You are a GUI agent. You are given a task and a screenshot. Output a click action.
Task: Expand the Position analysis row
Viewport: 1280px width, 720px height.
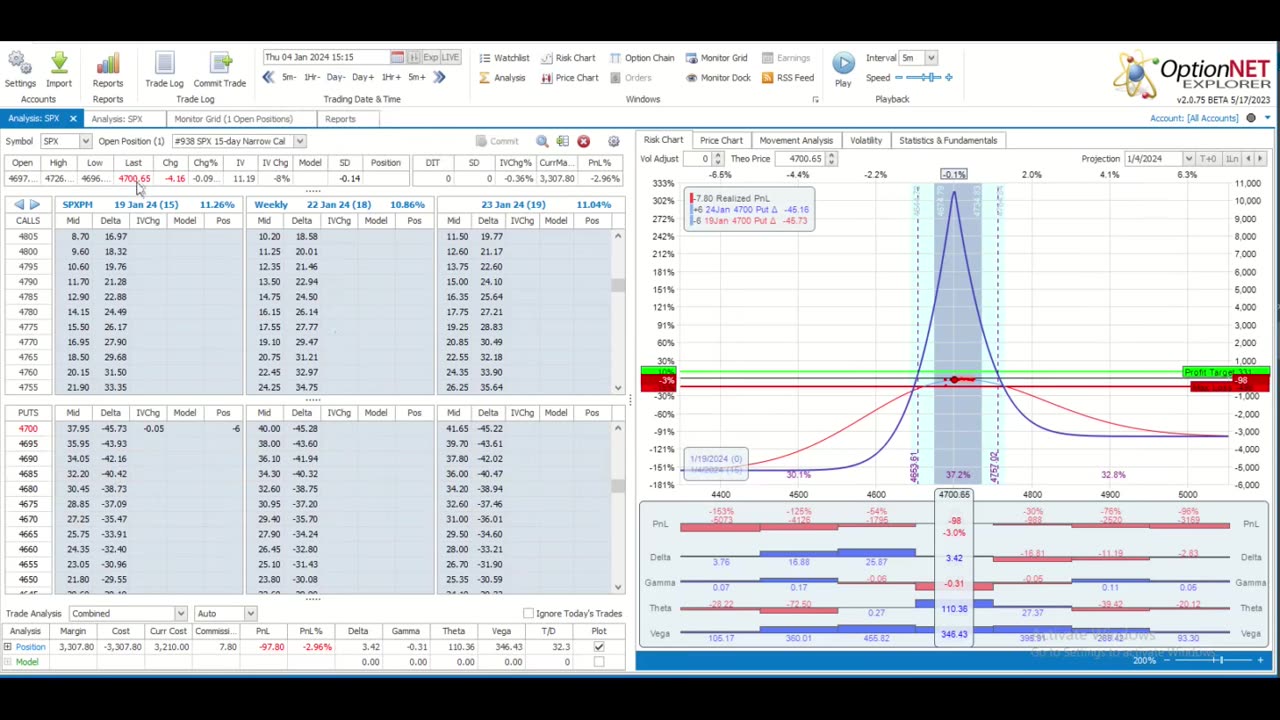[7, 647]
